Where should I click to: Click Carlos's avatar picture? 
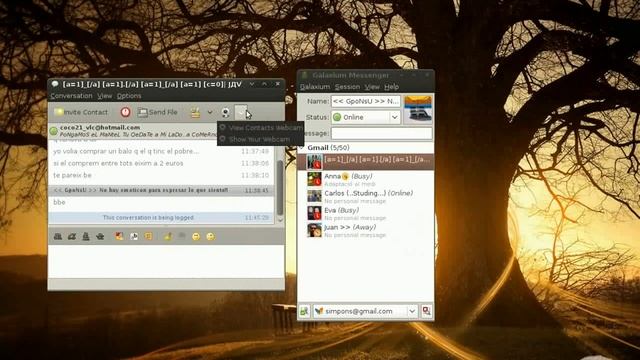[x=314, y=196]
